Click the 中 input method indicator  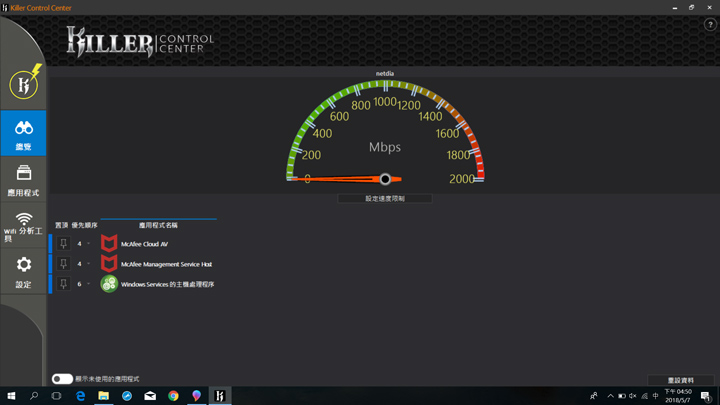click(x=655, y=396)
